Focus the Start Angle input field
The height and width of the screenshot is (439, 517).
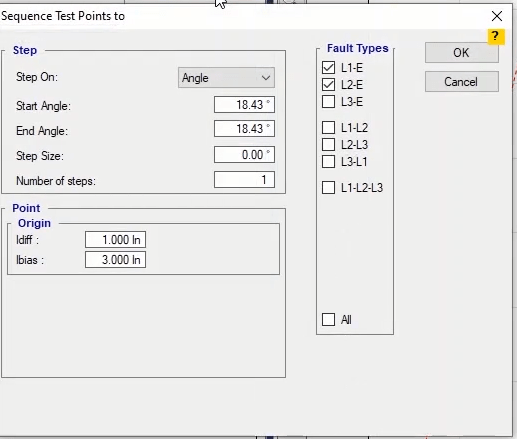tap(244, 105)
